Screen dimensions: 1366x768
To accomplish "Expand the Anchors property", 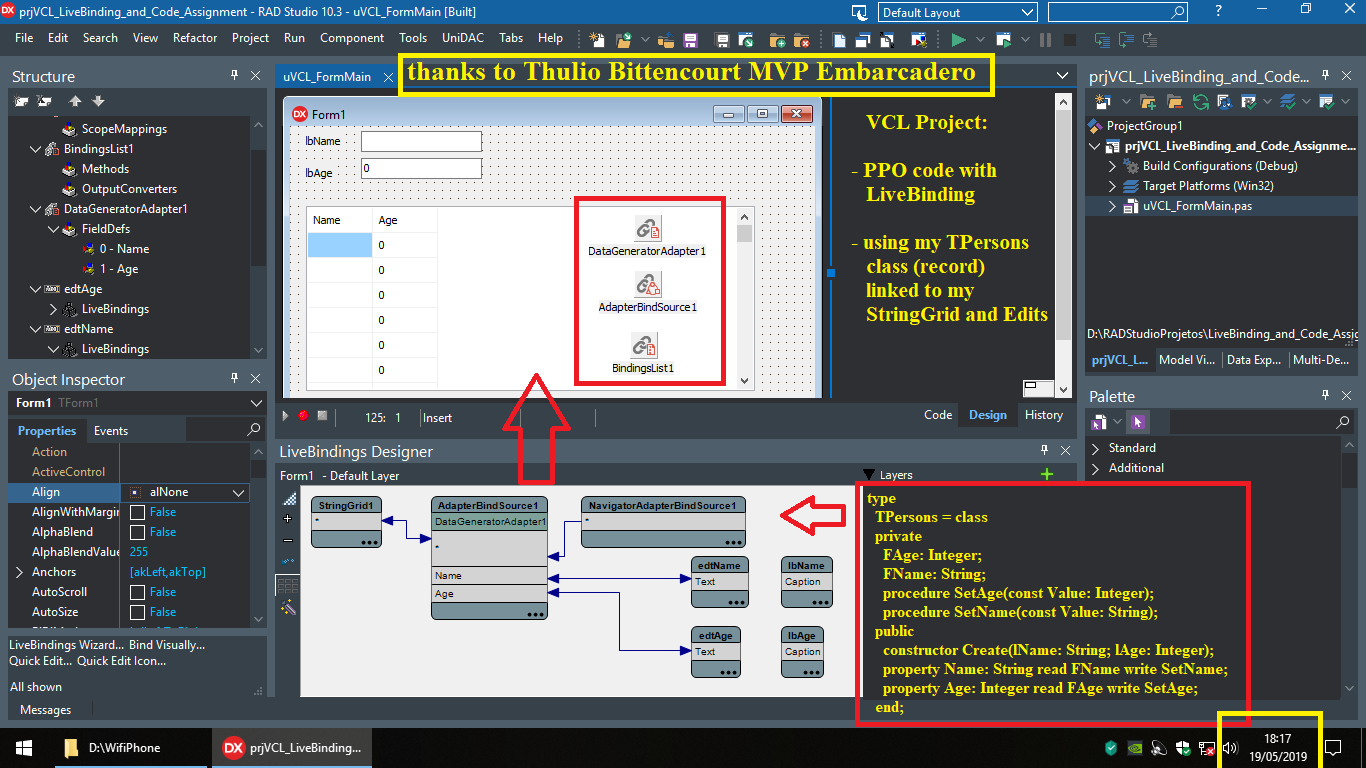I will 19,572.
